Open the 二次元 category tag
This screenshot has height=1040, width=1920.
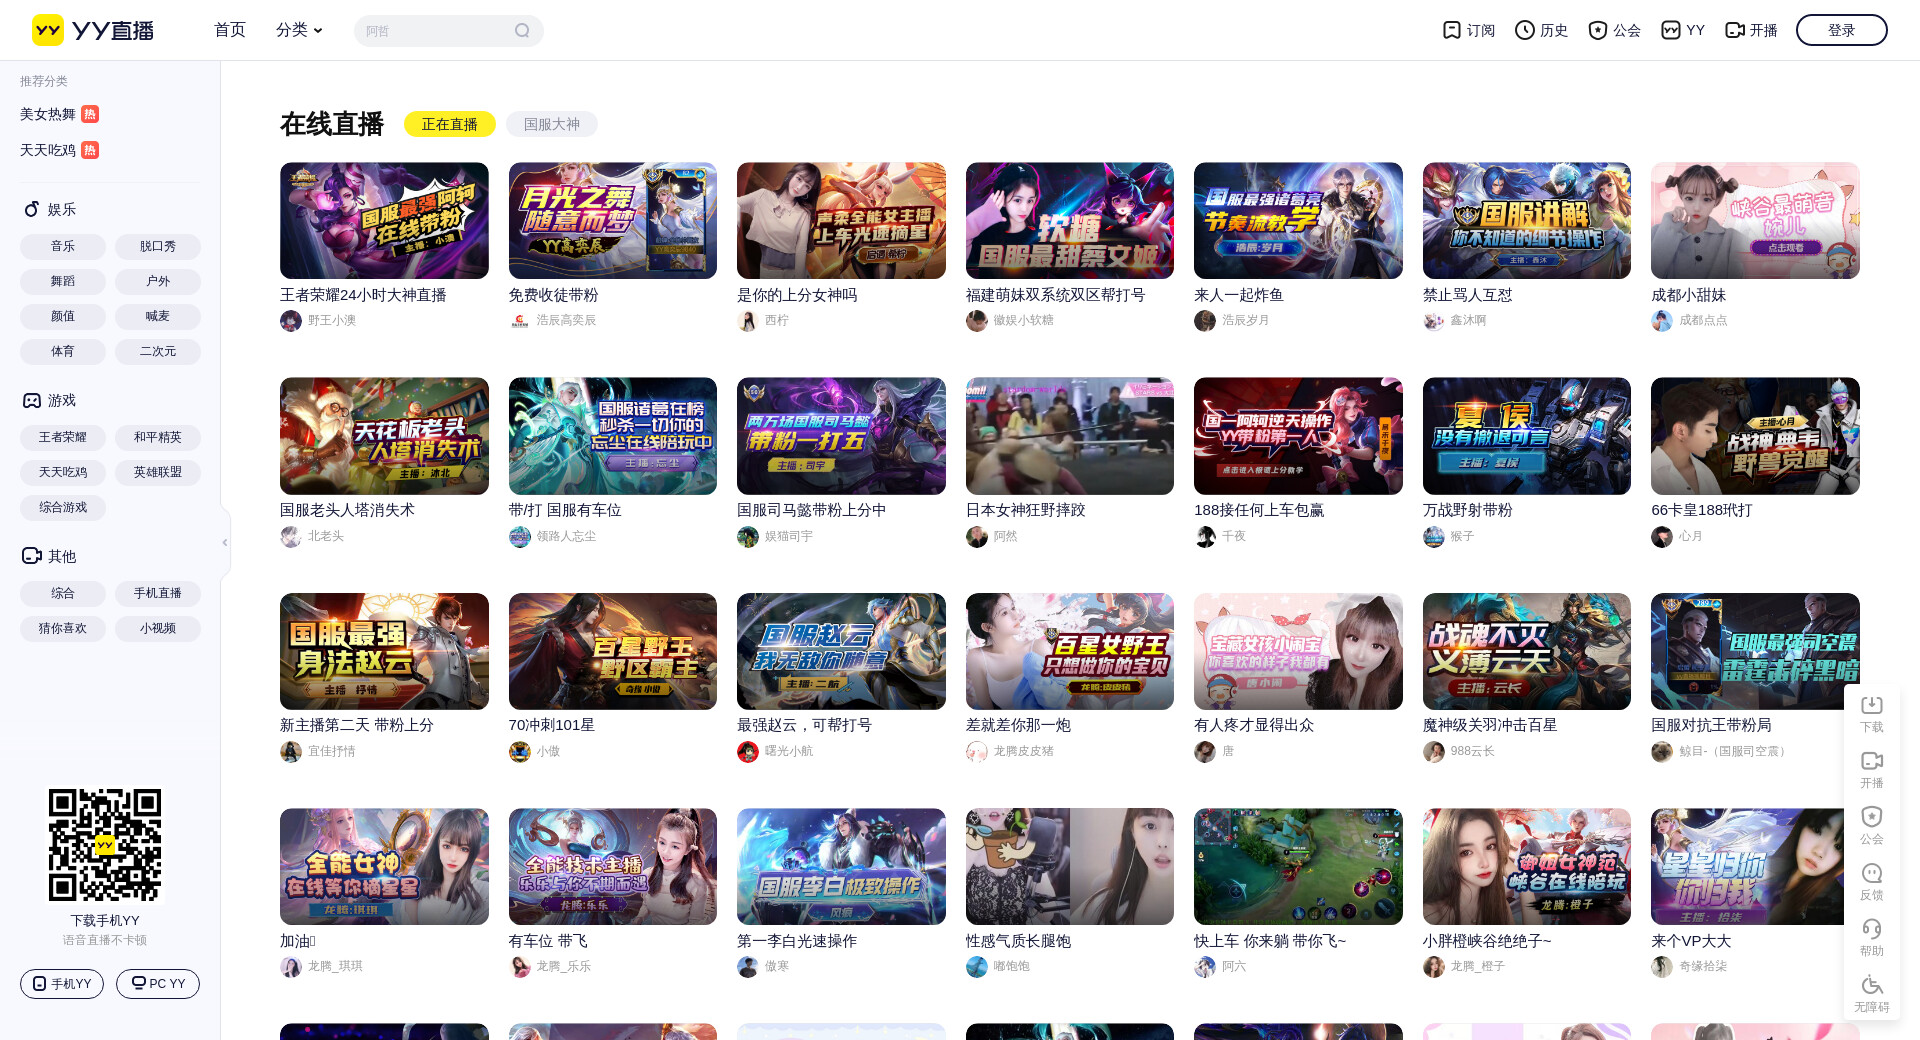coord(158,352)
